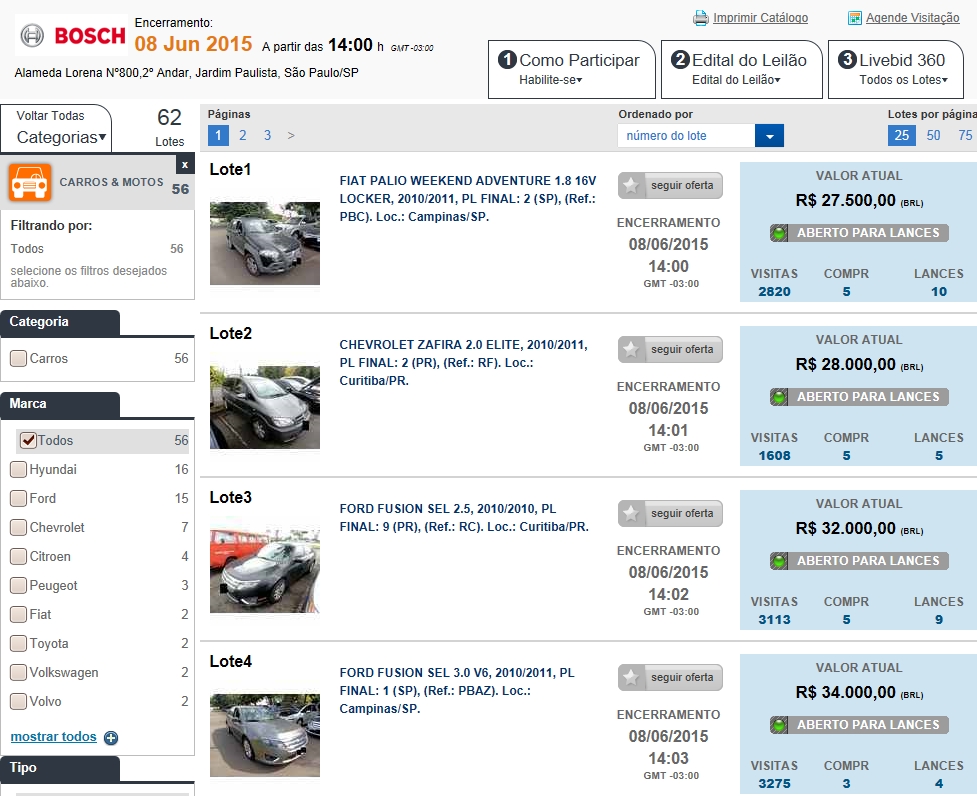Check the Fiat brand filter
This screenshot has height=796, width=977.
(x=19, y=615)
